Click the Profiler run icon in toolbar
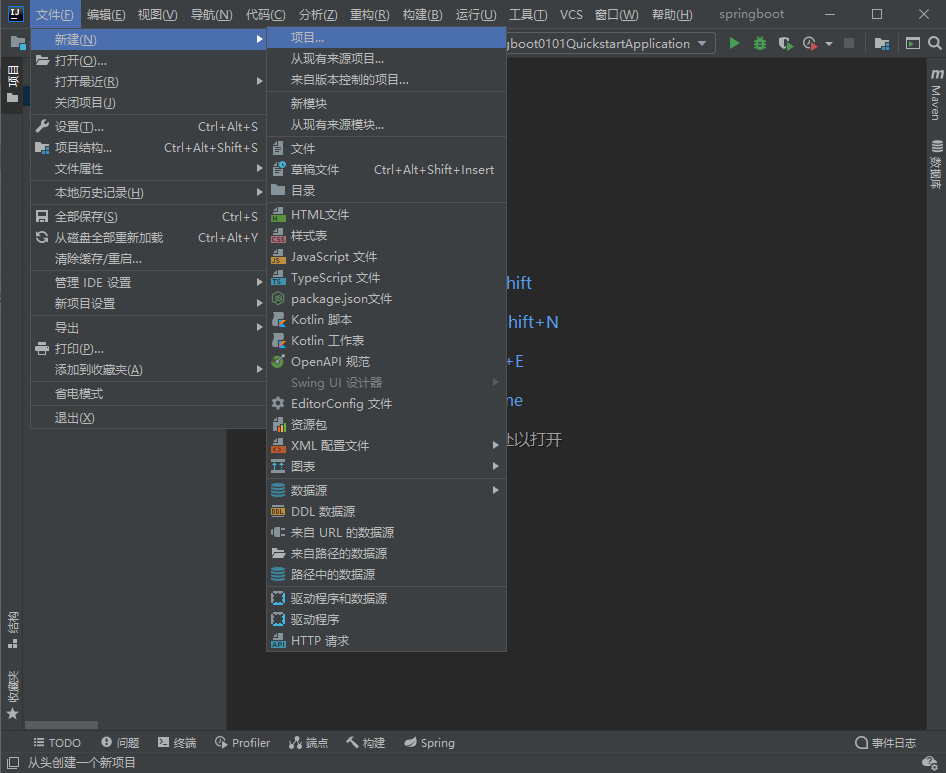This screenshot has height=773, width=946. [810, 43]
